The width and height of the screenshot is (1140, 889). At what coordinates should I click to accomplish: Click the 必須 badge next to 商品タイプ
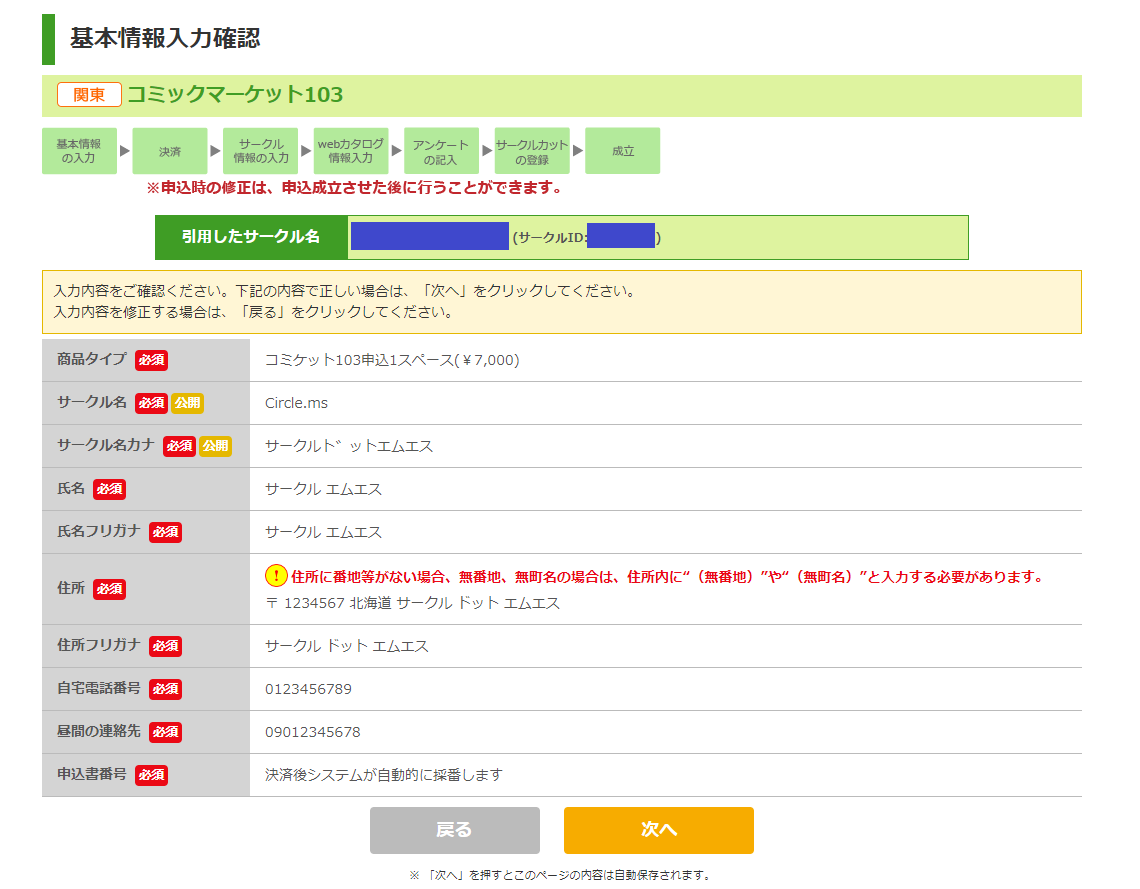coord(151,360)
